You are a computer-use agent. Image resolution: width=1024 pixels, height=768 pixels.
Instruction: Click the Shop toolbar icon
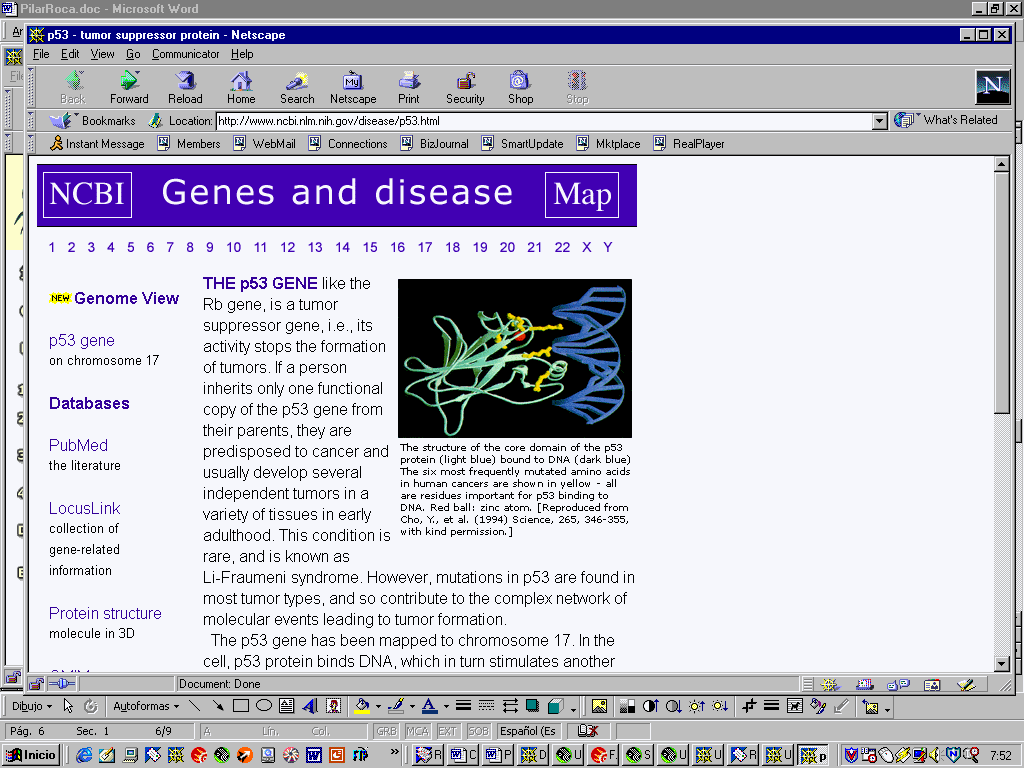point(520,87)
